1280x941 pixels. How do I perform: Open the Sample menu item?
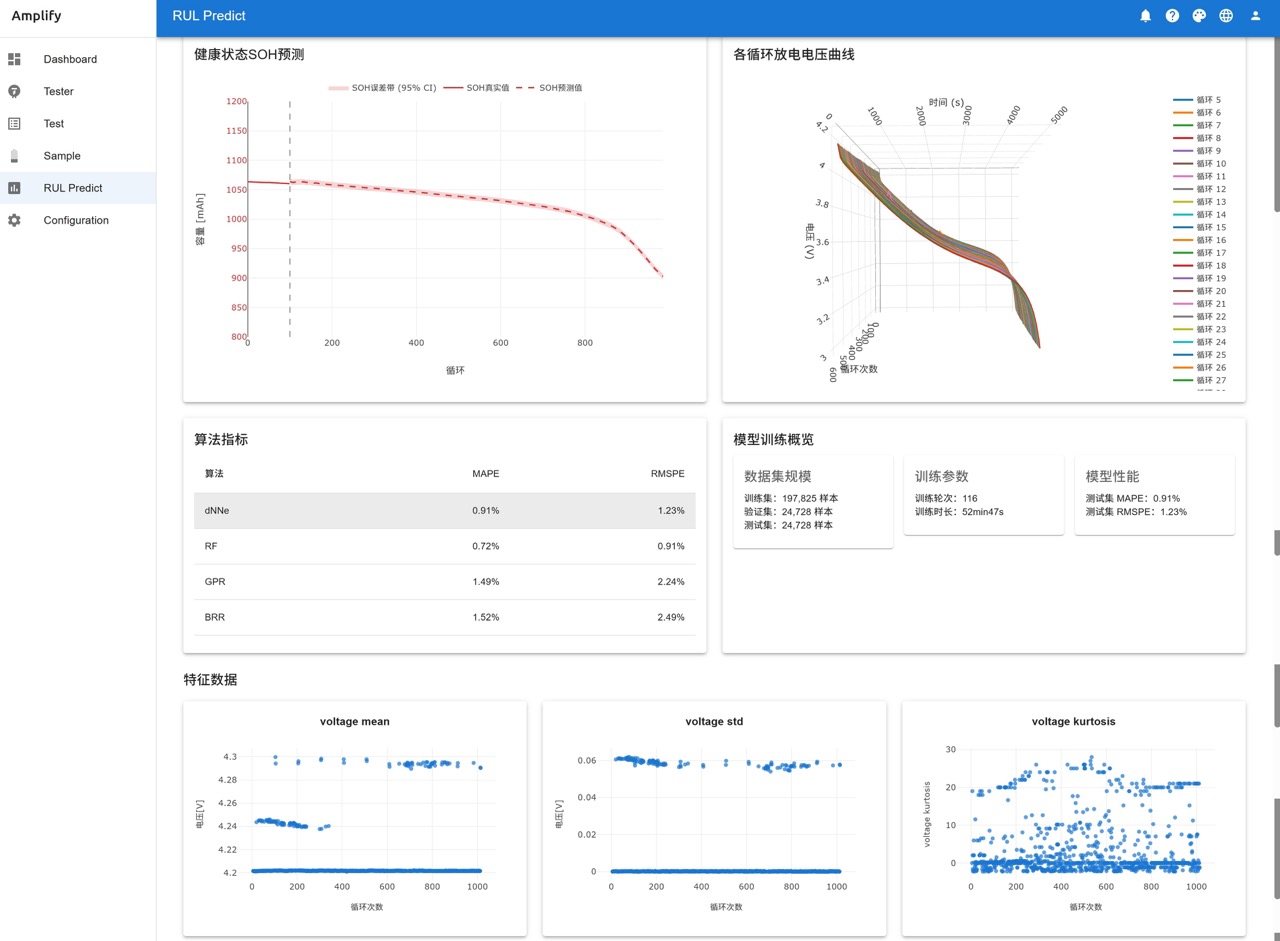[62, 156]
